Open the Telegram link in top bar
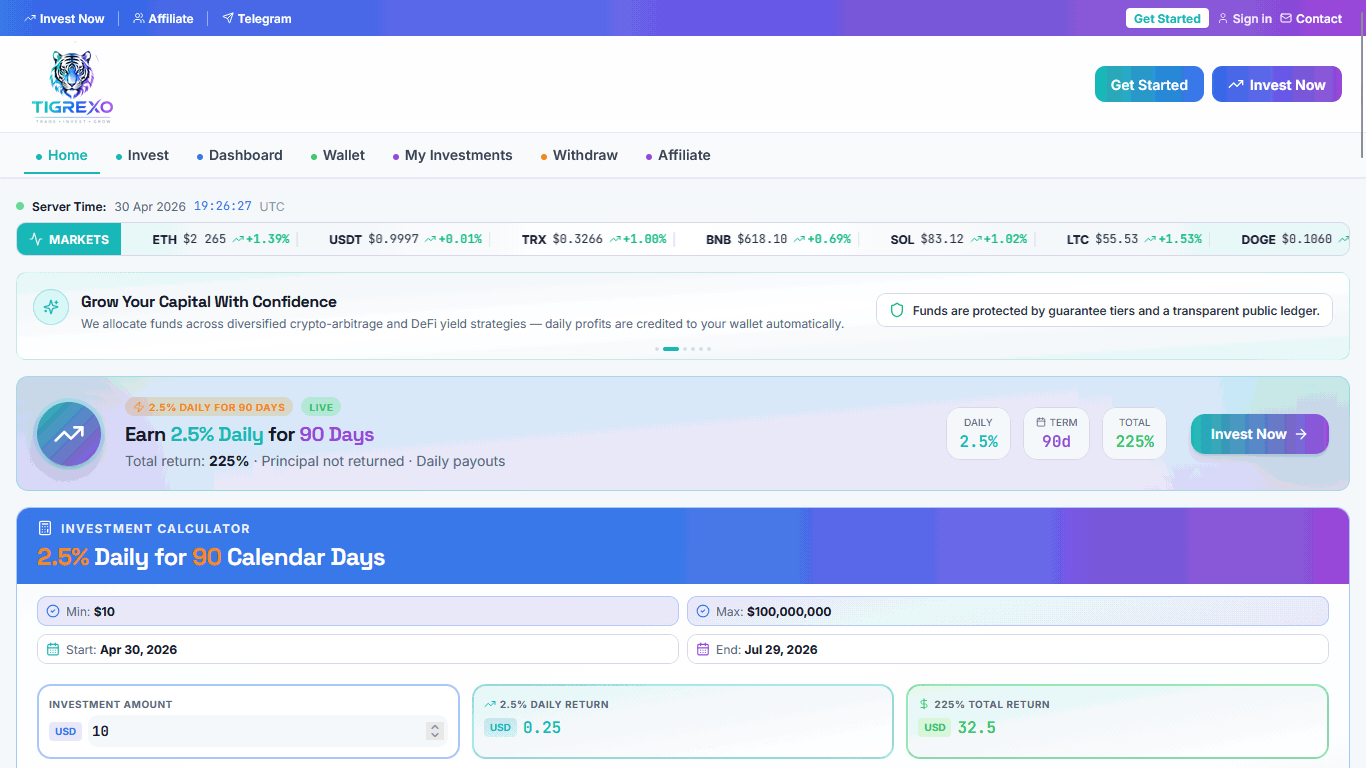 (x=257, y=18)
